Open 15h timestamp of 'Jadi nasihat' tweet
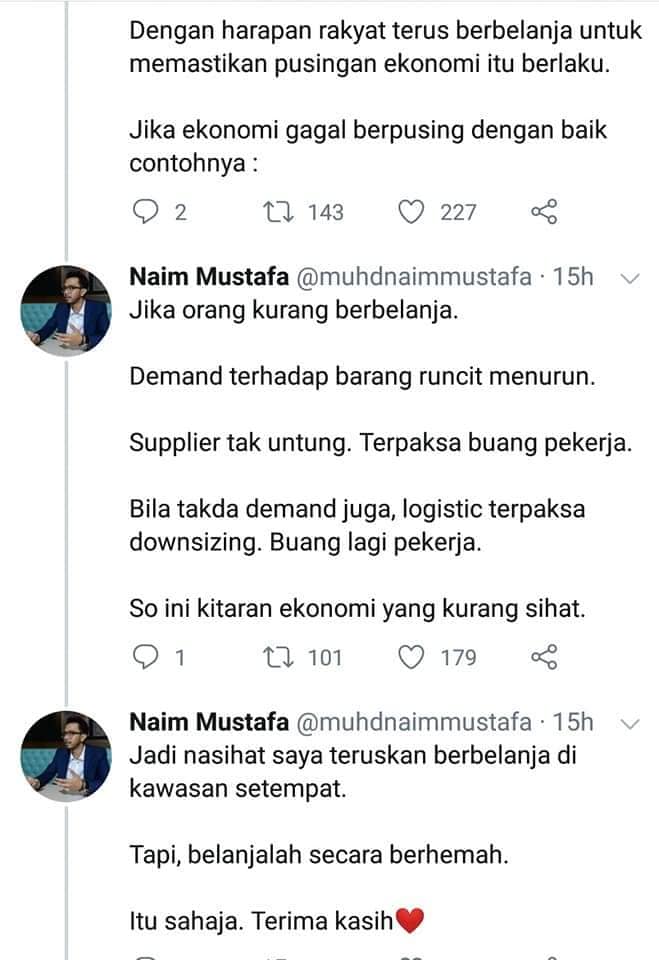The height and width of the screenshot is (960, 659). coord(573,722)
